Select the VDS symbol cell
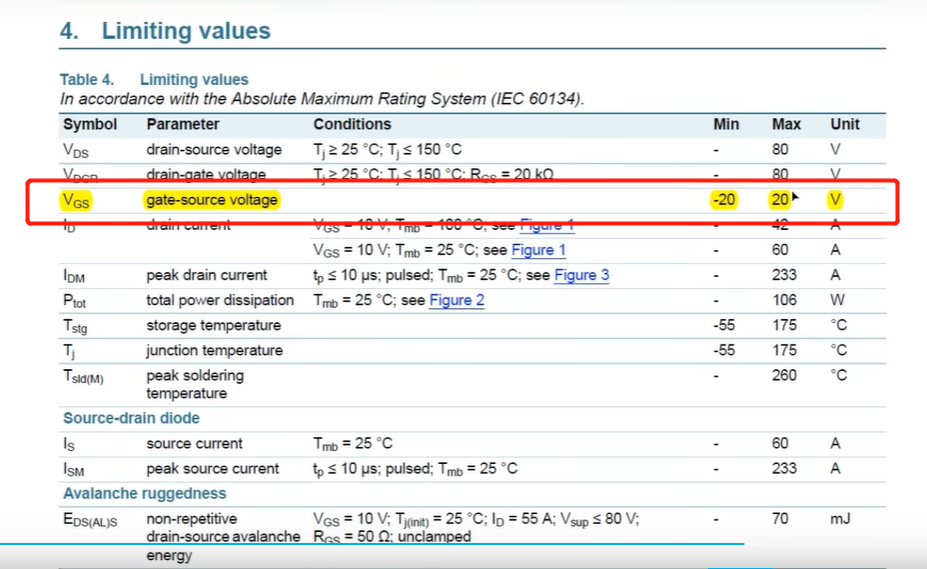The image size is (927, 569). click(76, 150)
